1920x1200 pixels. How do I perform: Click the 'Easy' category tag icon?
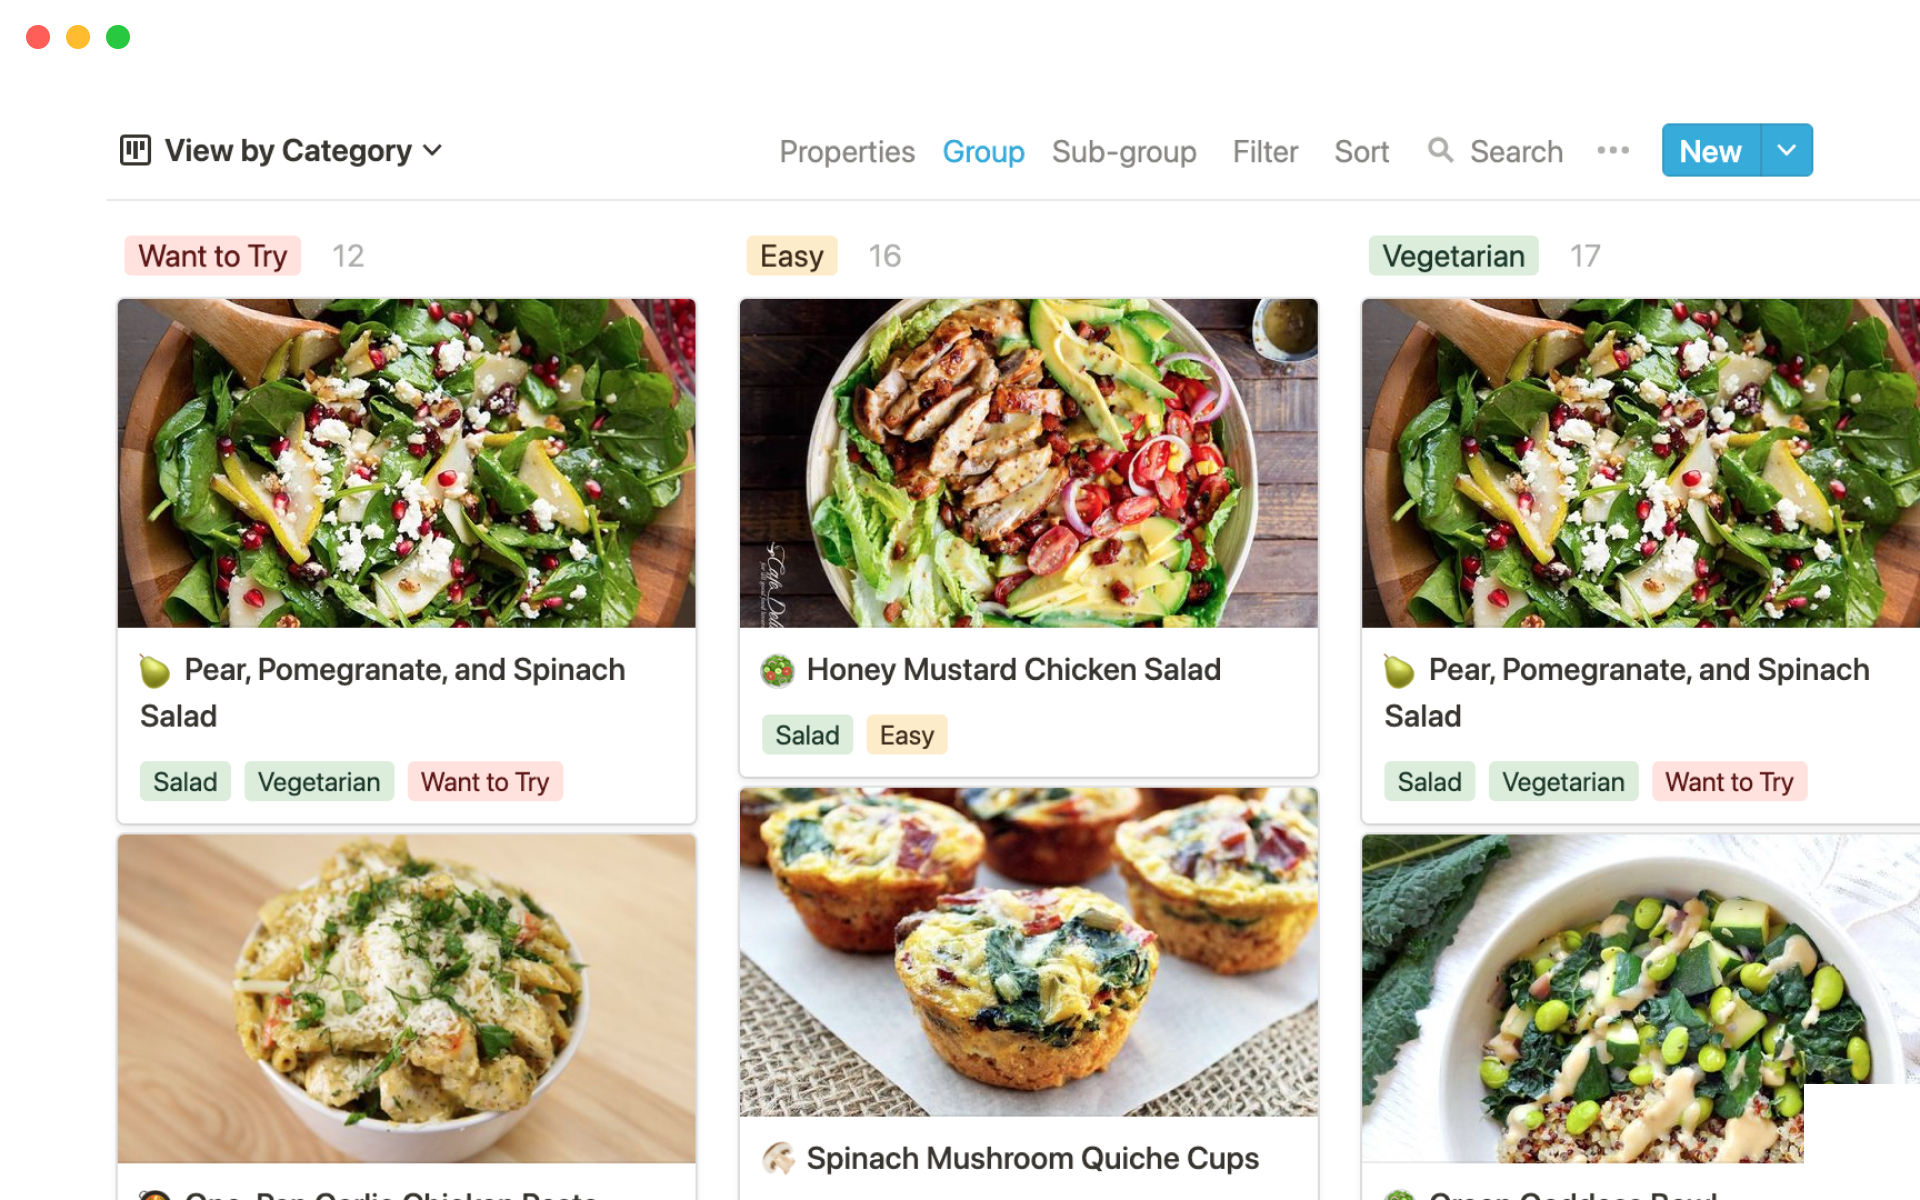pyautogui.click(x=791, y=254)
